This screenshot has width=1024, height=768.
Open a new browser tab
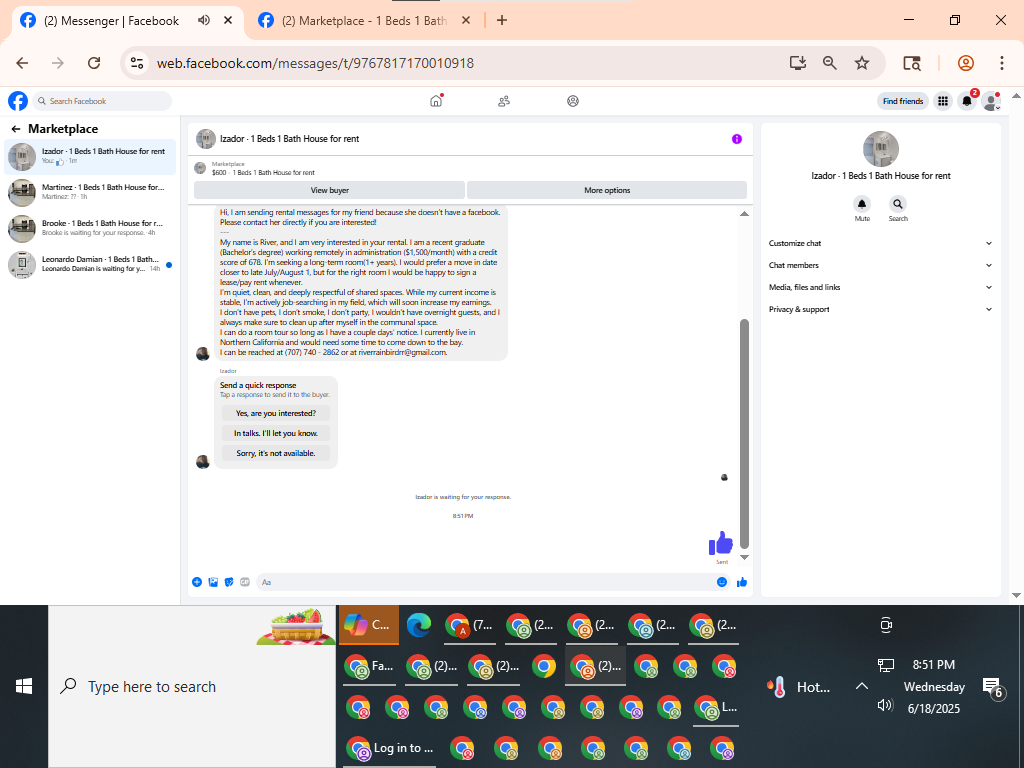pyautogui.click(x=502, y=20)
